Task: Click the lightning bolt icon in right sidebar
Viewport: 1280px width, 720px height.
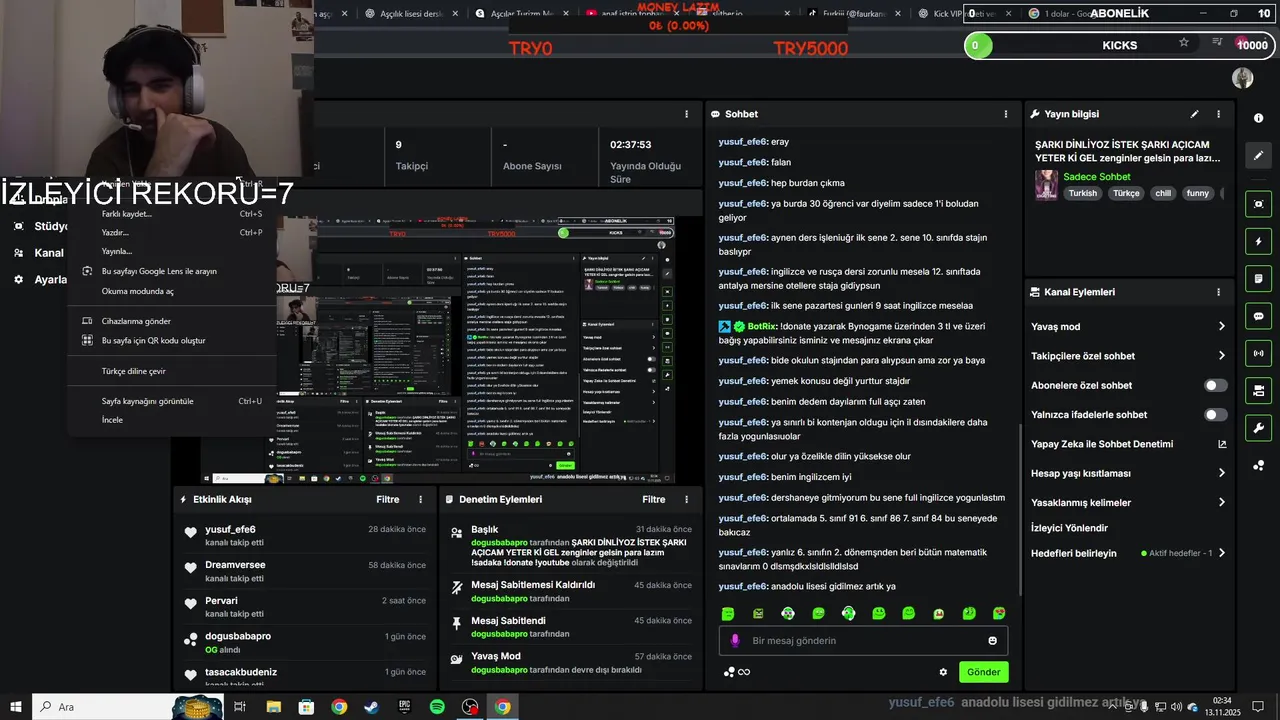Action: tap(1258, 241)
